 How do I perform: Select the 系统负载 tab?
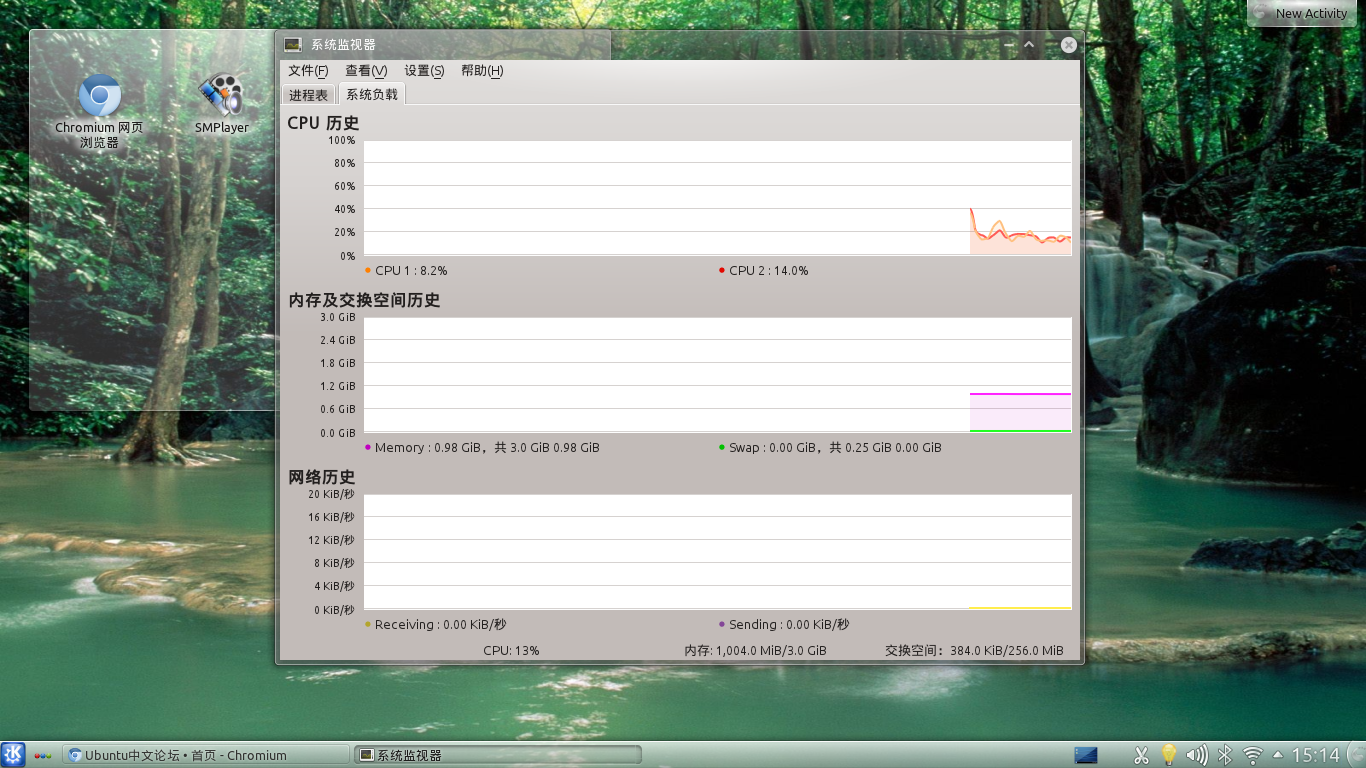coord(372,94)
